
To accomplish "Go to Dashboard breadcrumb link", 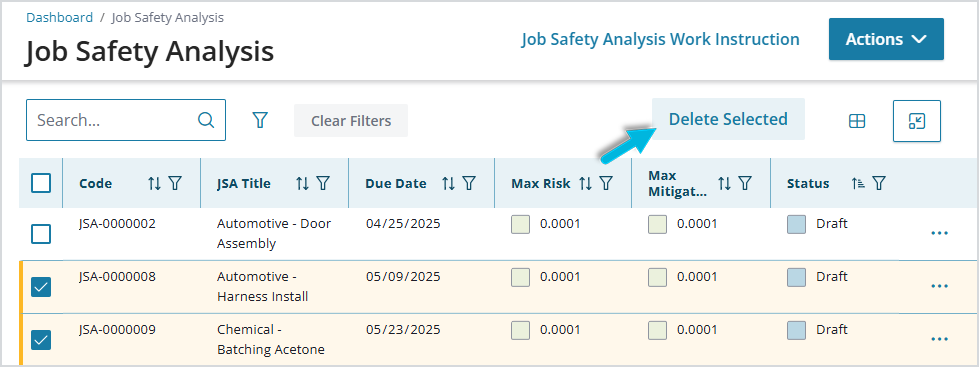I will (x=59, y=17).
